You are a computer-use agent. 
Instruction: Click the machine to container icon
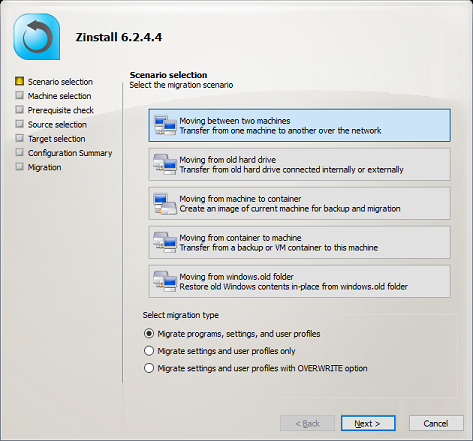coord(165,203)
